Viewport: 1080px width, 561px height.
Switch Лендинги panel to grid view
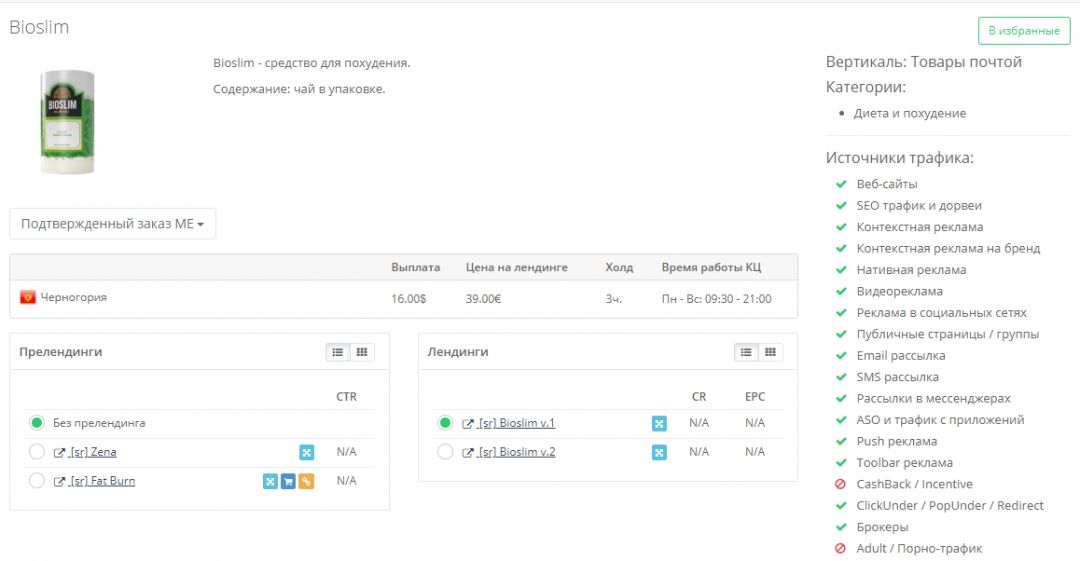770,352
